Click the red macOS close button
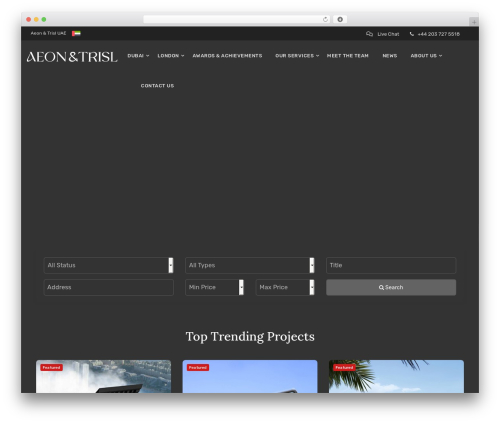 [29, 20]
